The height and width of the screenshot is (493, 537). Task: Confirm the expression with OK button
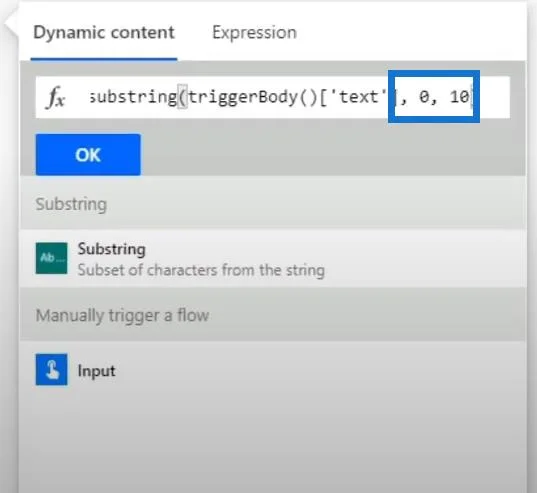point(88,154)
